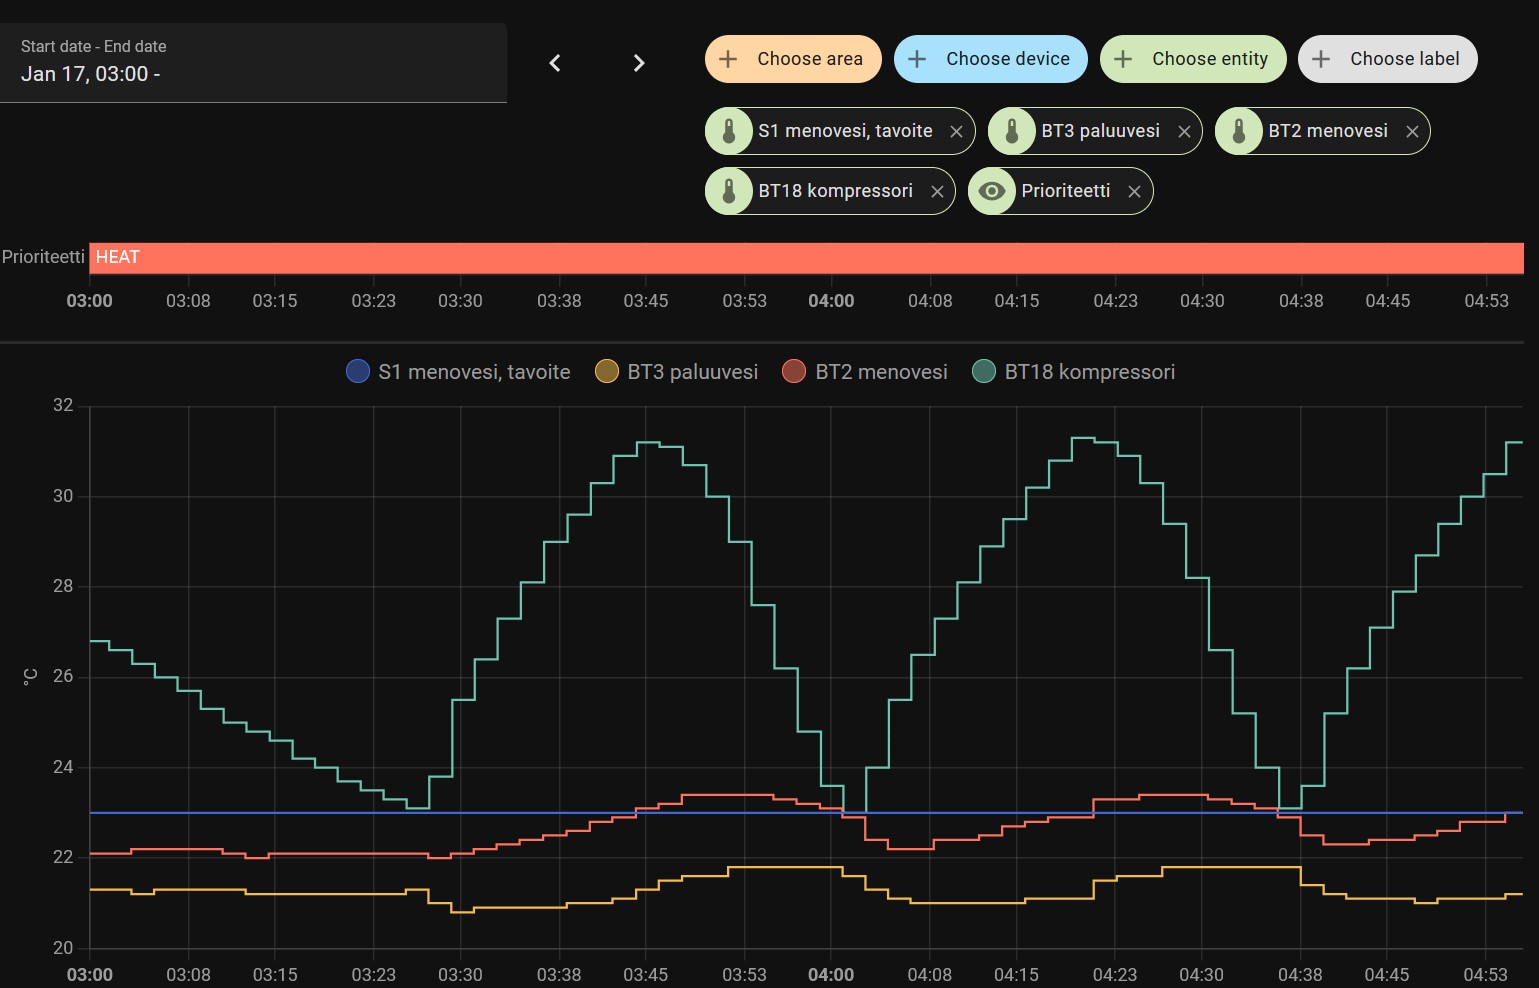
Task: Click the next time range arrow
Action: pos(639,63)
